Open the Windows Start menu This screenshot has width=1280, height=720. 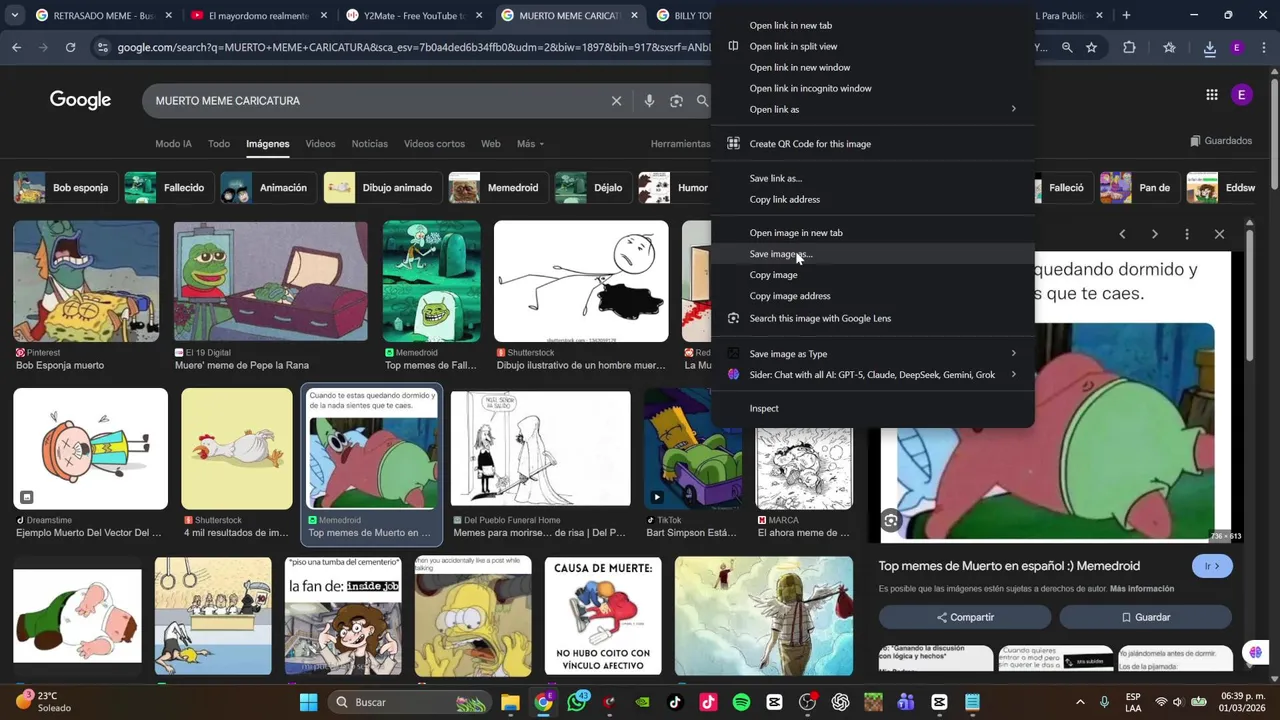[x=308, y=702]
